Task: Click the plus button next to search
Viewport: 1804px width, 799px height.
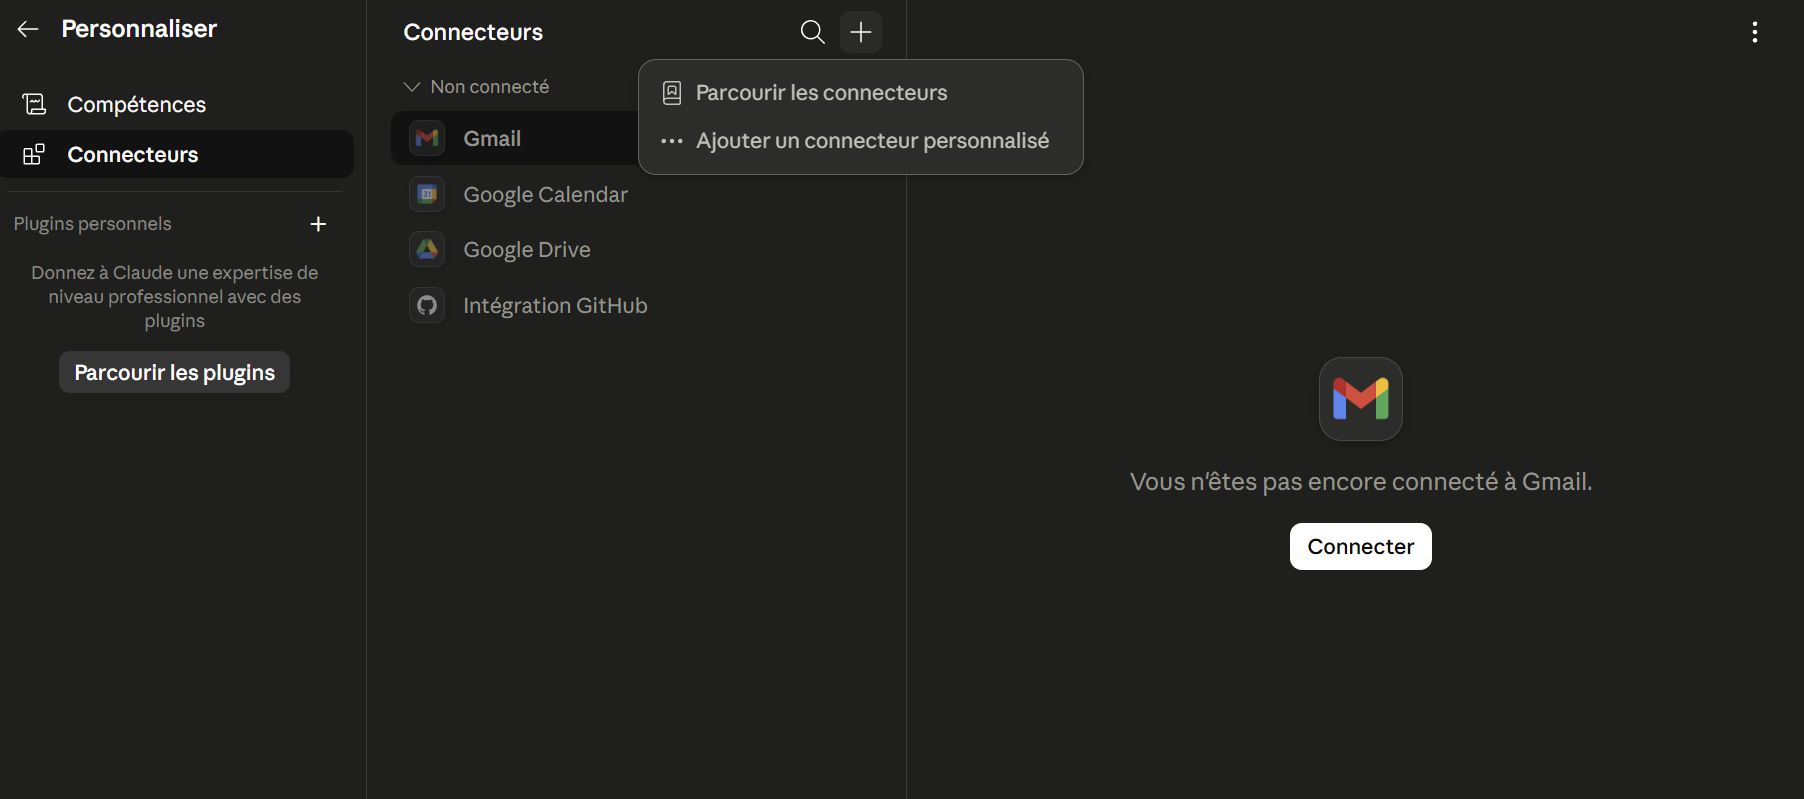Action: click(x=861, y=32)
